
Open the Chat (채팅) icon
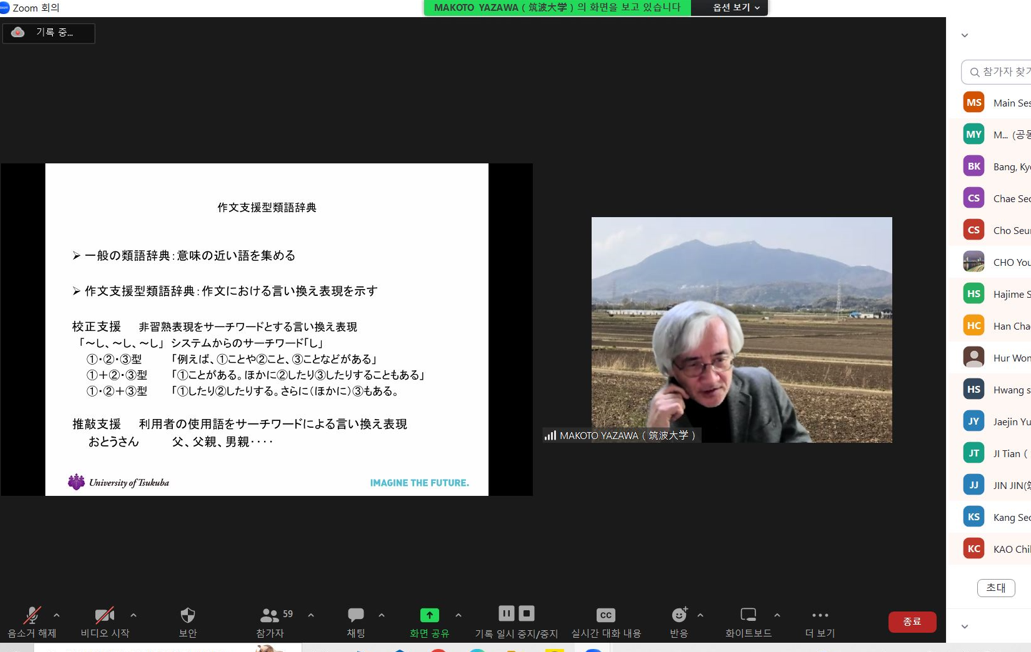(355, 616)
